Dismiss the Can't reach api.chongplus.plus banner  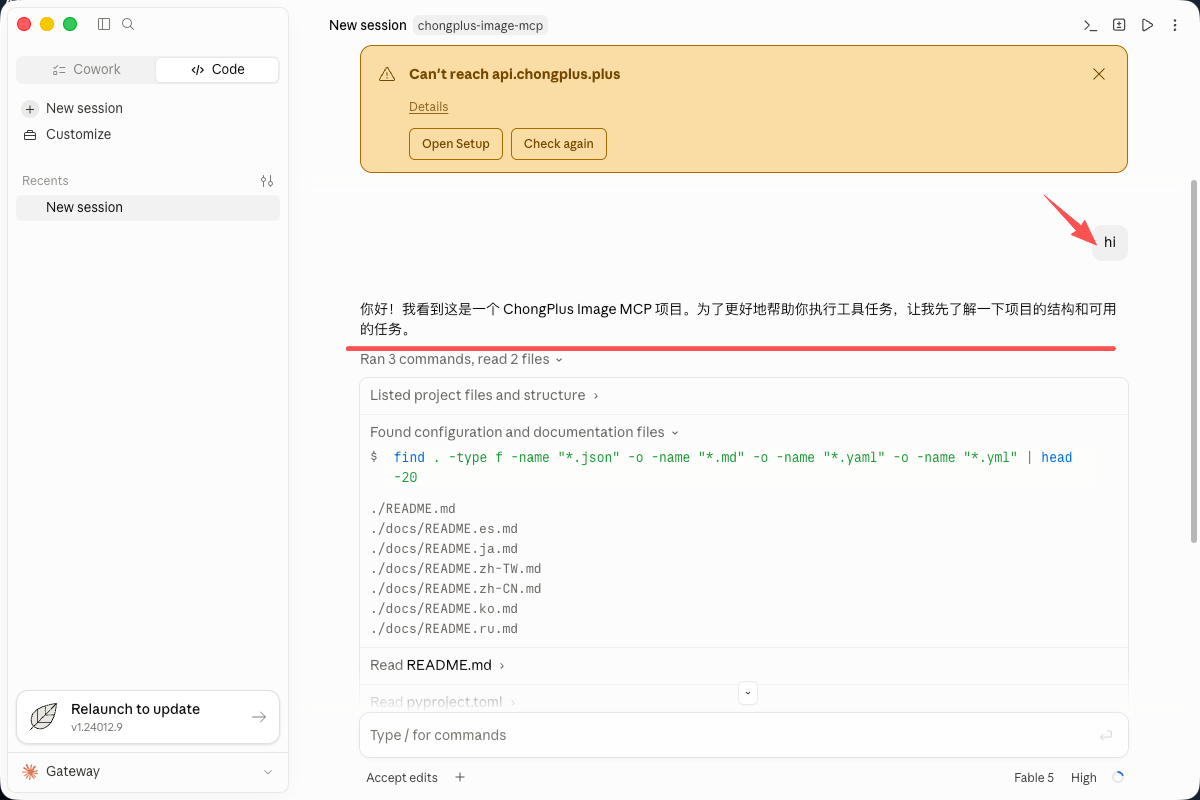tap(1099, 74)
